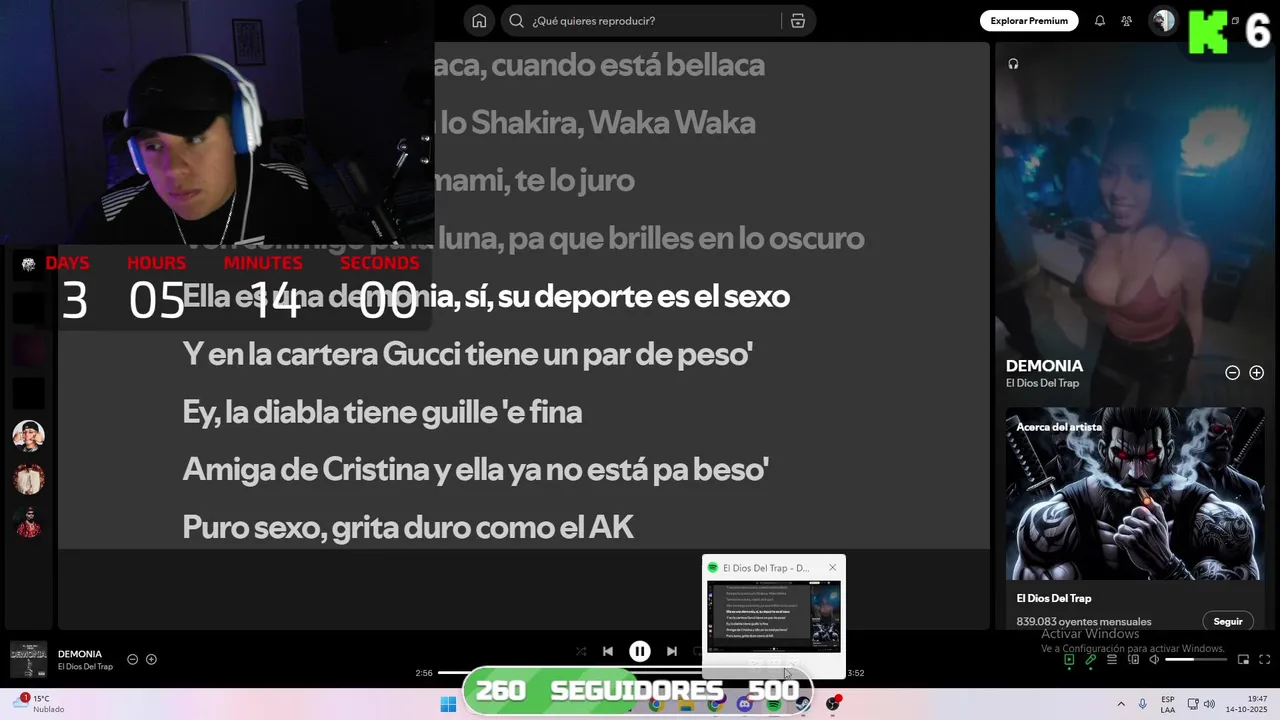Click Explorar Premium button
The height and width of the screenshot is (720, 1280).
pyautogui.click(x=1028, y=21)
